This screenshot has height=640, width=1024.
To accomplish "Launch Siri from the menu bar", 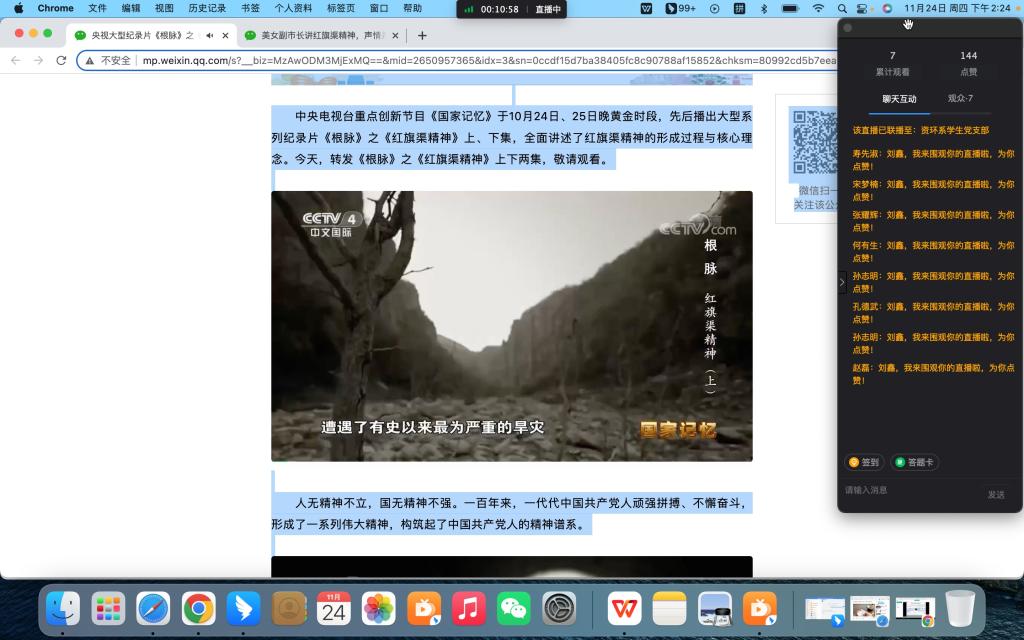I will pos(887,8).
